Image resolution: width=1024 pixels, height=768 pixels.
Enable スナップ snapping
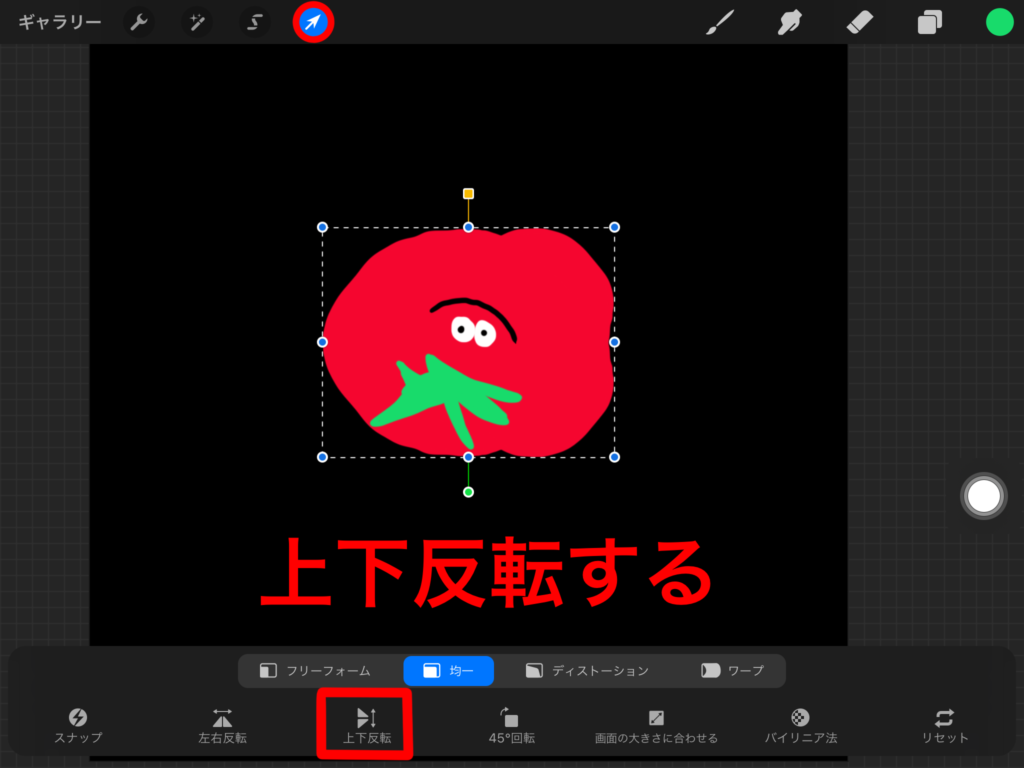point(79,722)
